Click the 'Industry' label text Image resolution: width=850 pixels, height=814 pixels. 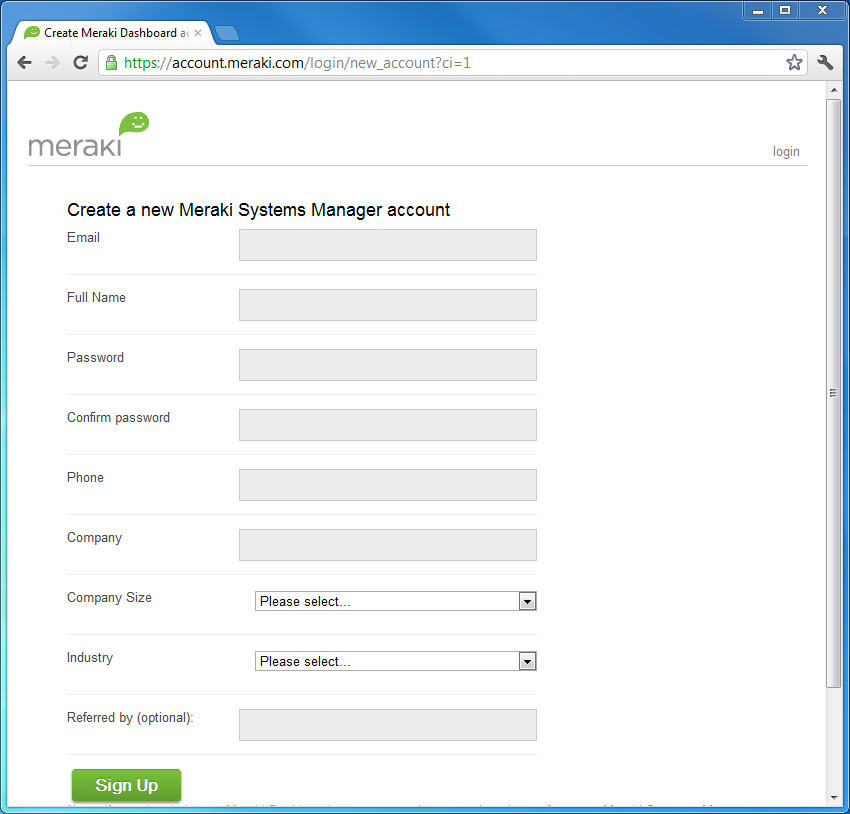coord(90,658)
